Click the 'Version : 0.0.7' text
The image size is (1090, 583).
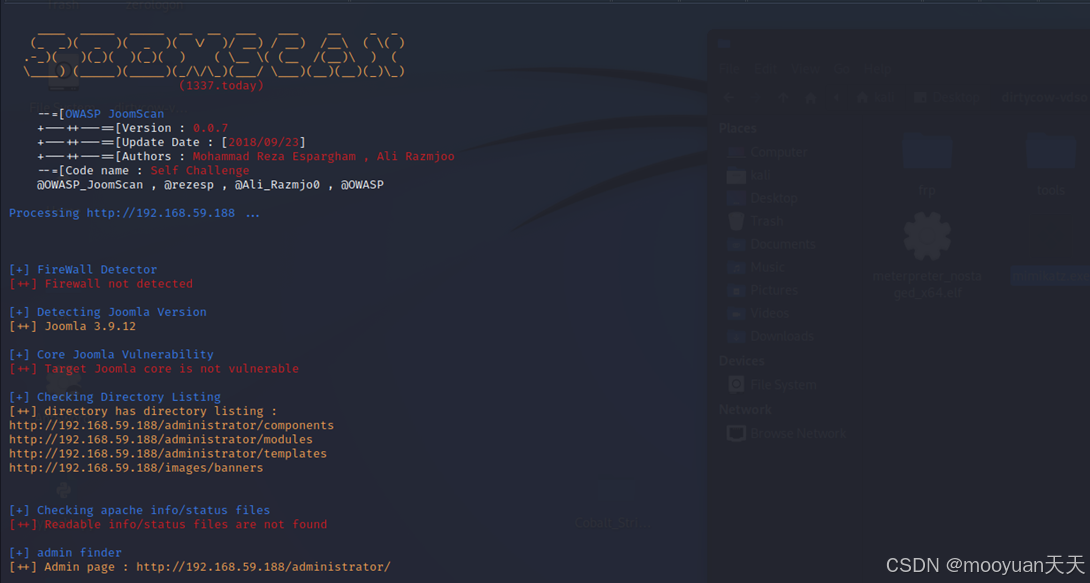(175, 128)
